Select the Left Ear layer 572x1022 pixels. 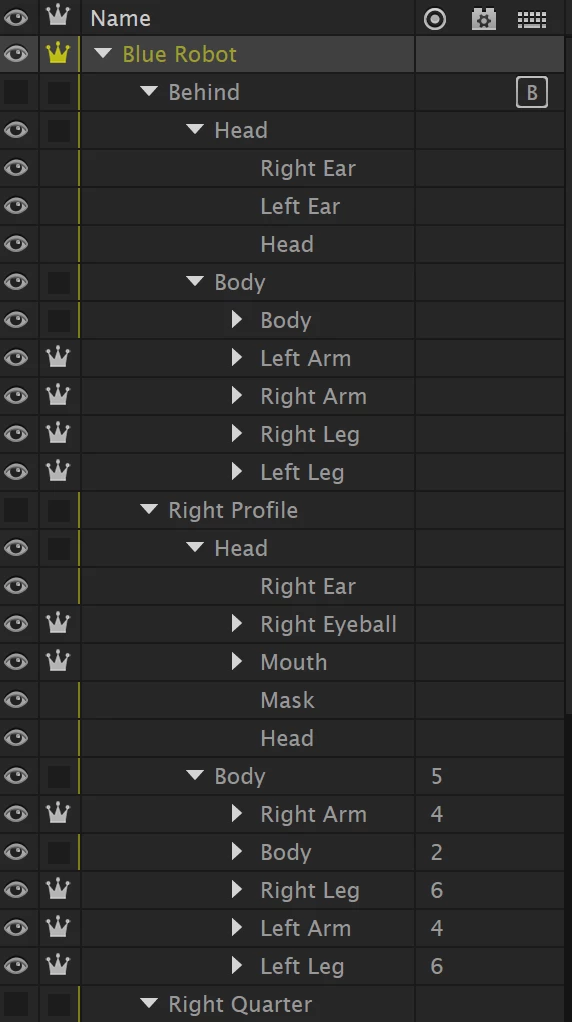pyautogui.click(x=300, y=206)
